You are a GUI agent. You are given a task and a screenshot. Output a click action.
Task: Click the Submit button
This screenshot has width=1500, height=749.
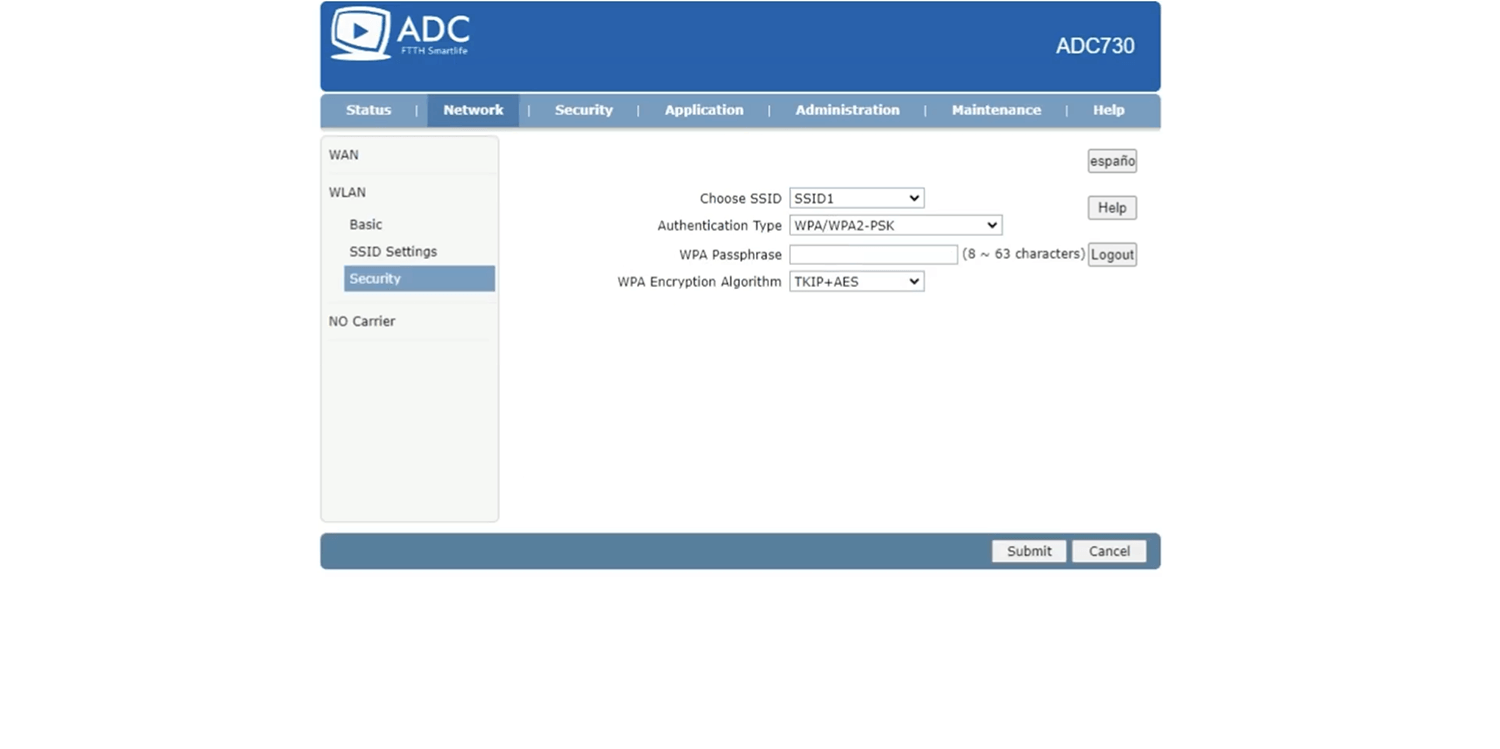[x=1028, y=551]
